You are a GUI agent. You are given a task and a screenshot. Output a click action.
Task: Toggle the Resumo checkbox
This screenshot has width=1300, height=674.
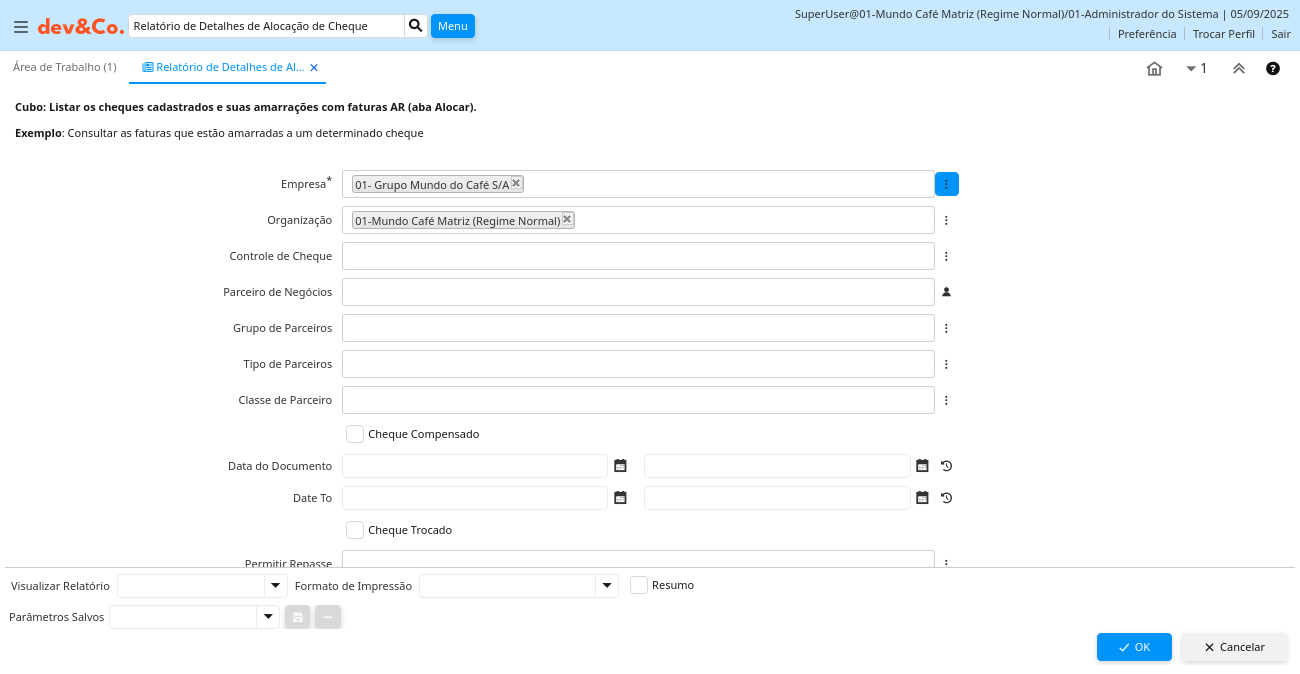tap(639, 585)
